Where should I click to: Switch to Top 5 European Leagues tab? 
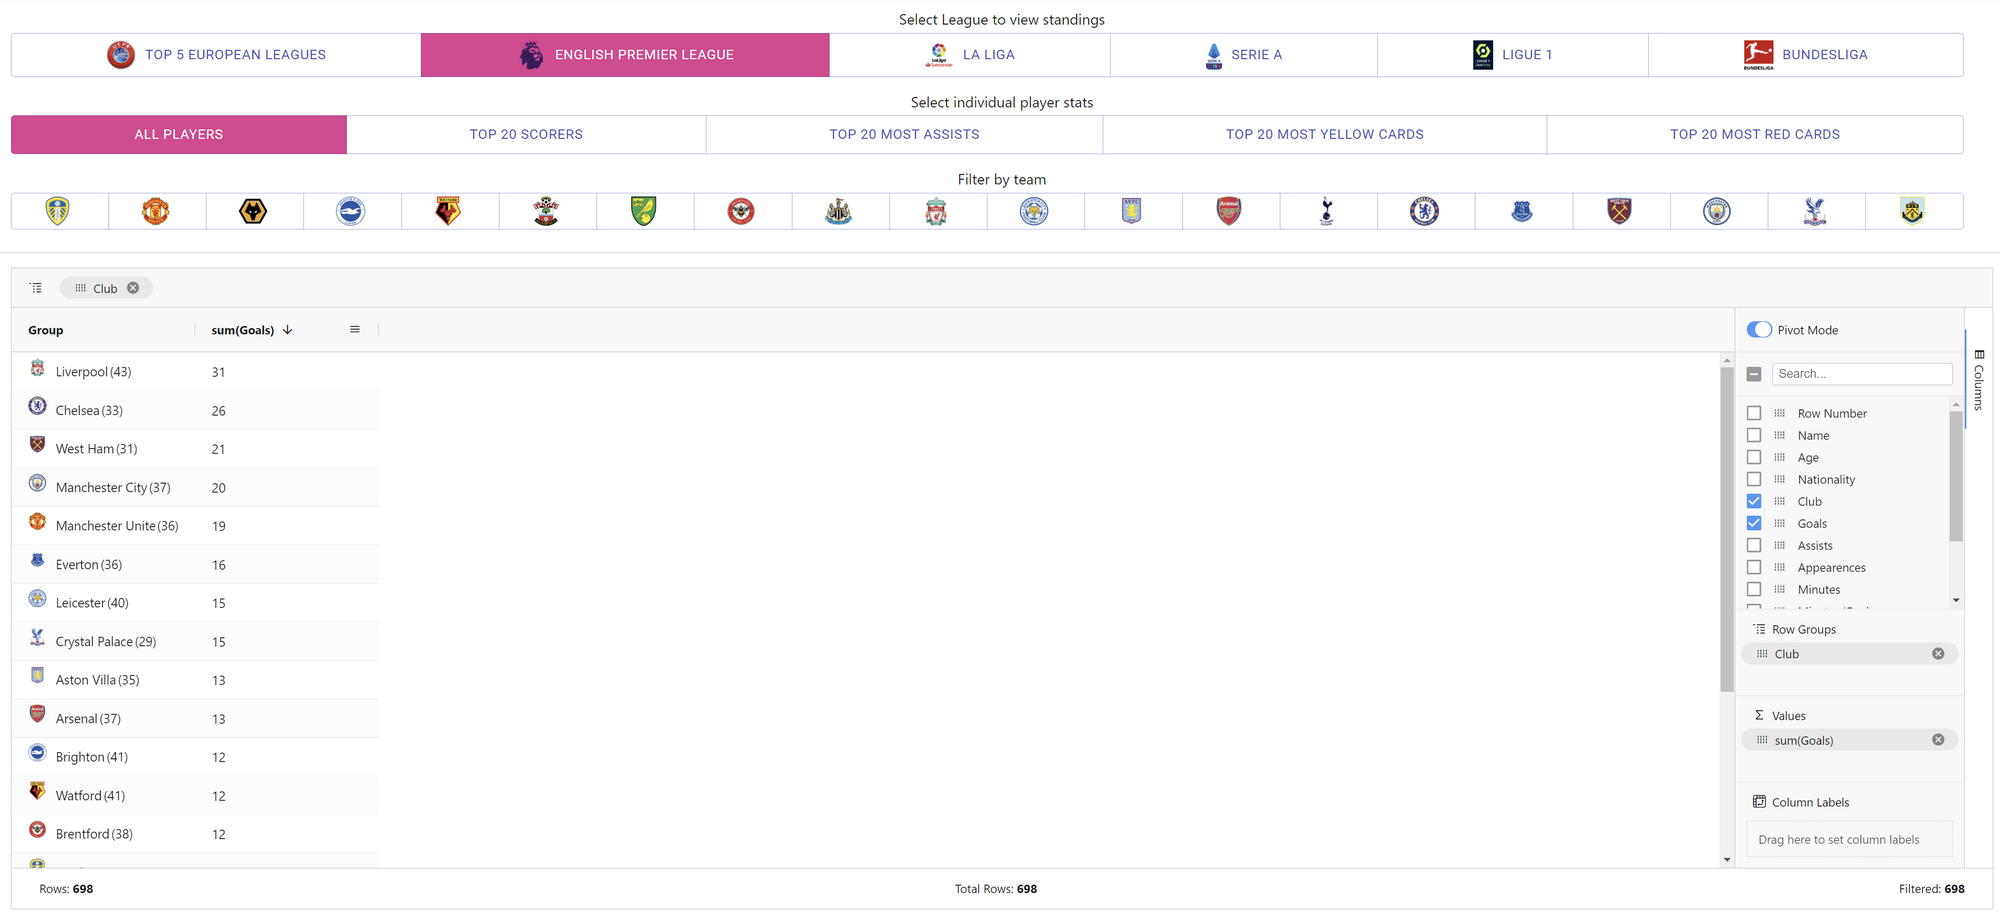point(216,55)
